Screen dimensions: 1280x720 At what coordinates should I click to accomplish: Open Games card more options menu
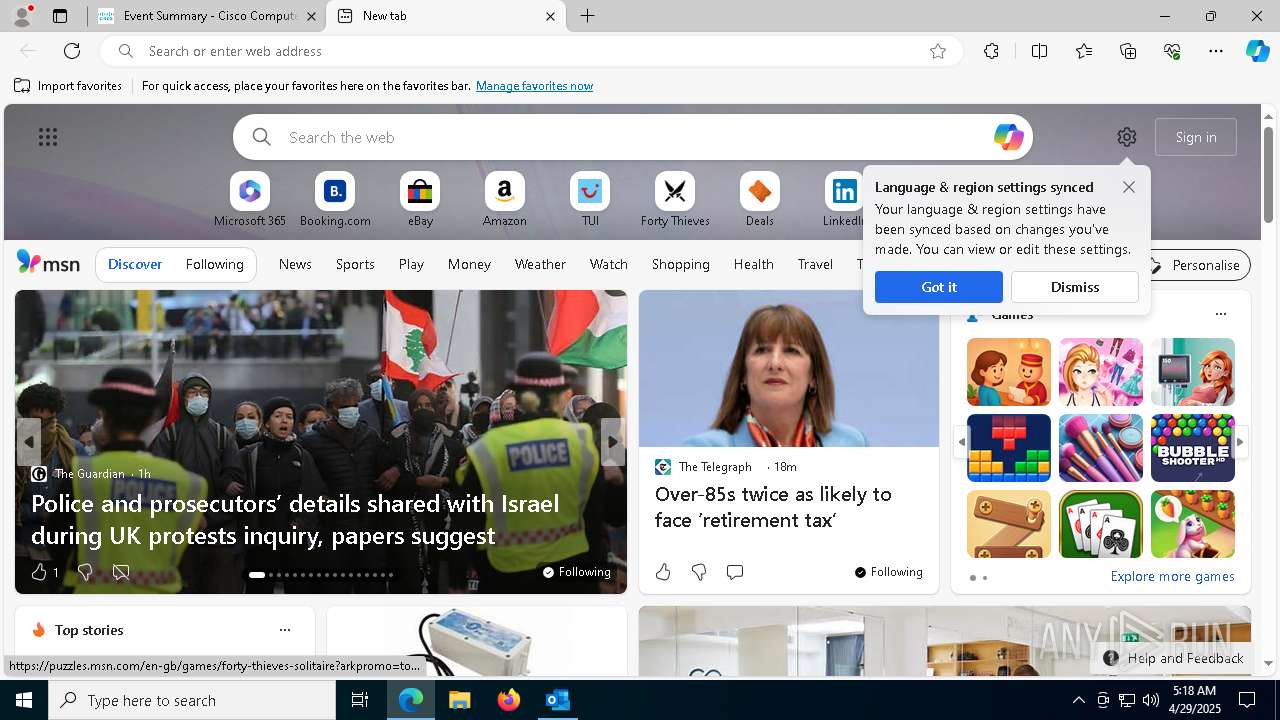coord(1220,314)
